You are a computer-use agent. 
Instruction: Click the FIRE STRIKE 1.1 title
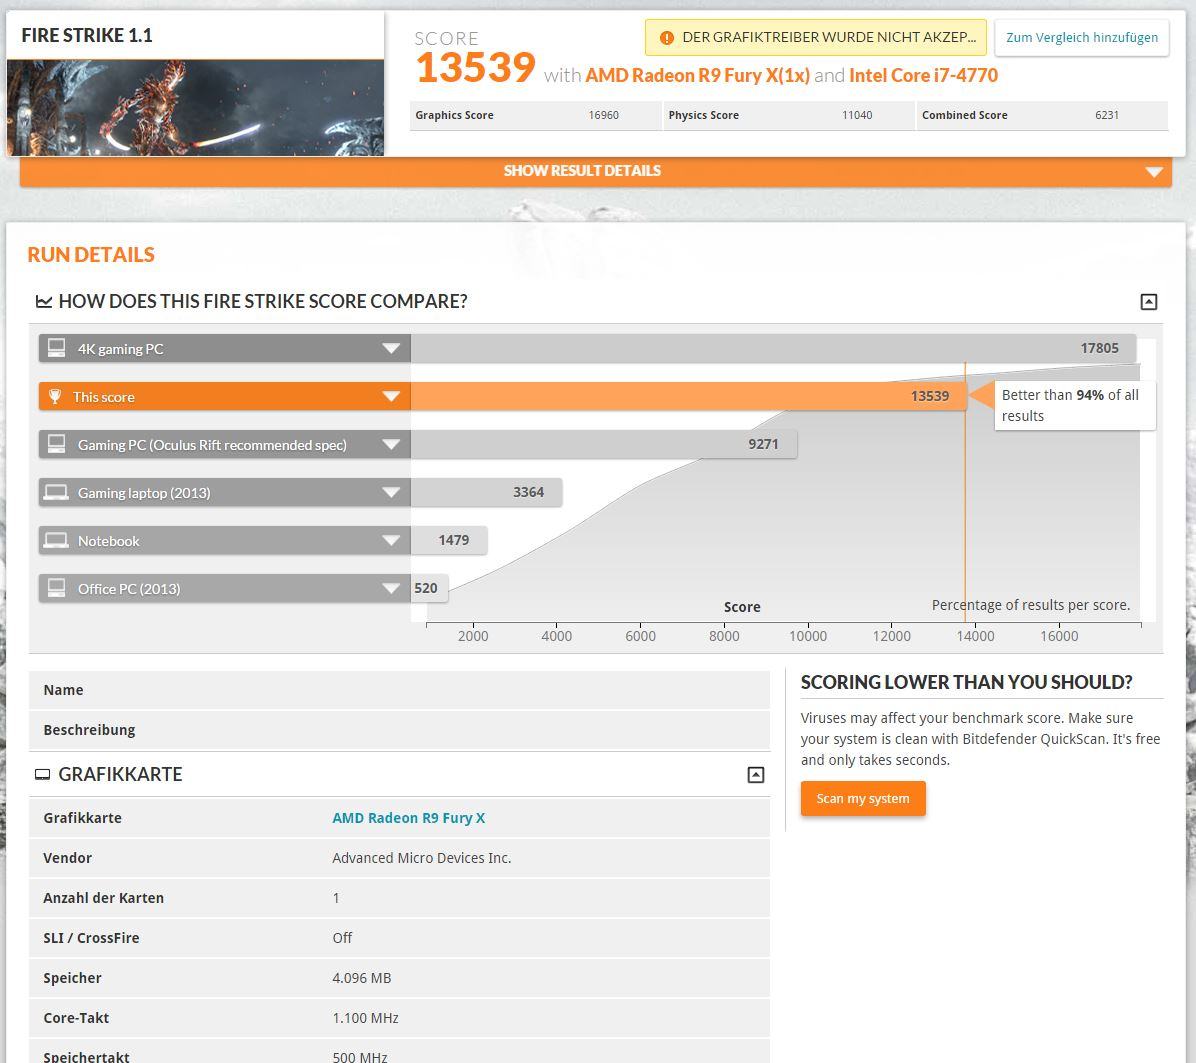pos(87,36)
